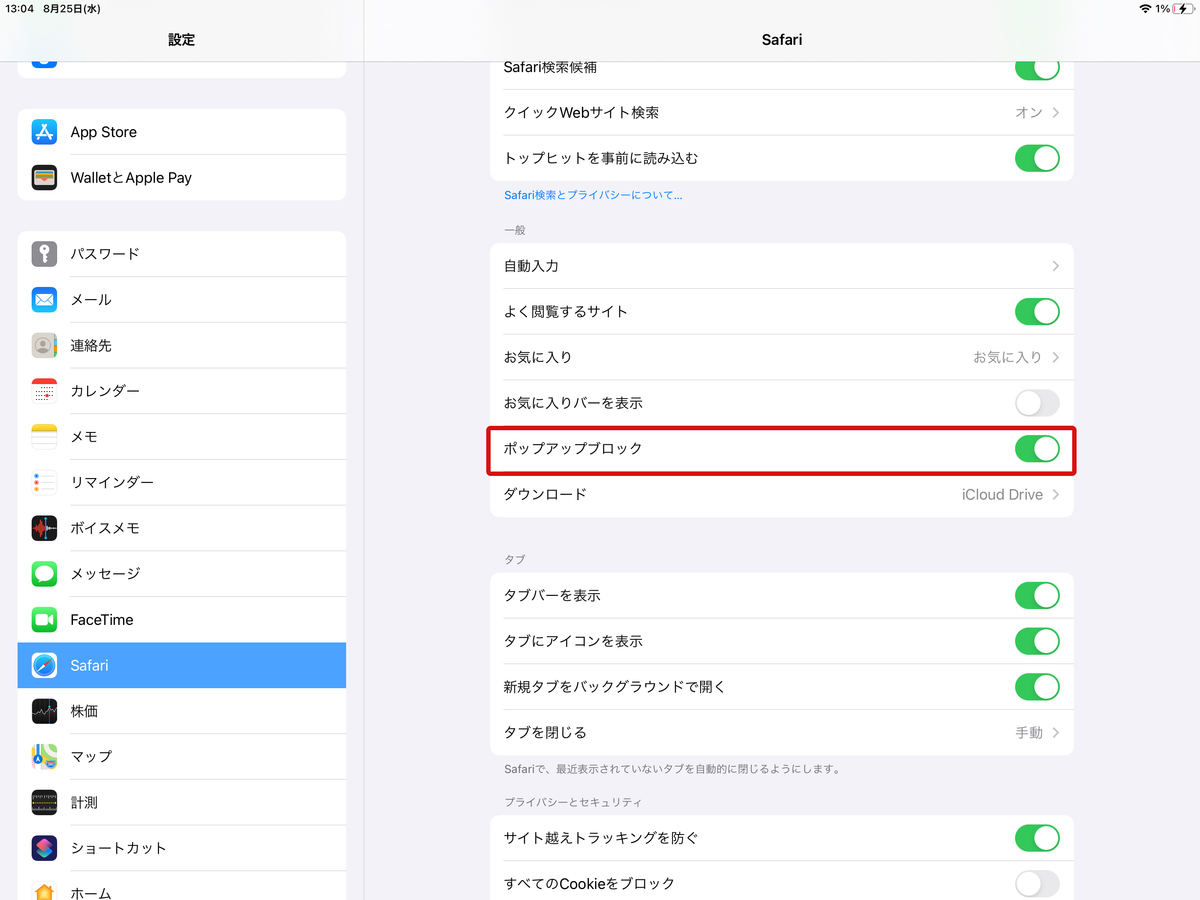Select 計測 in sidebar

[x=182, y=802]
